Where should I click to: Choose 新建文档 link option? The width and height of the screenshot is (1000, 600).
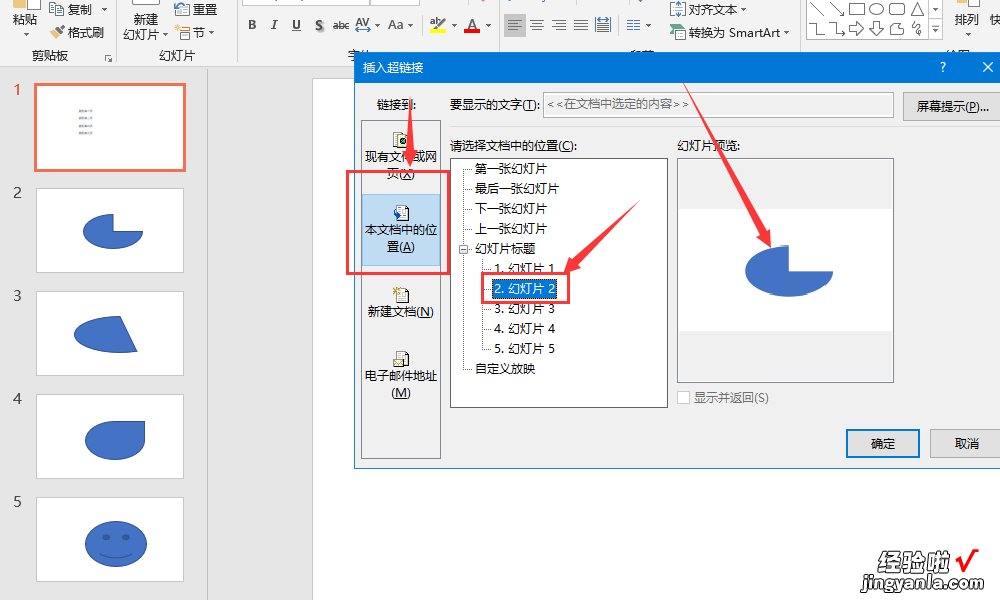[401, 302]
